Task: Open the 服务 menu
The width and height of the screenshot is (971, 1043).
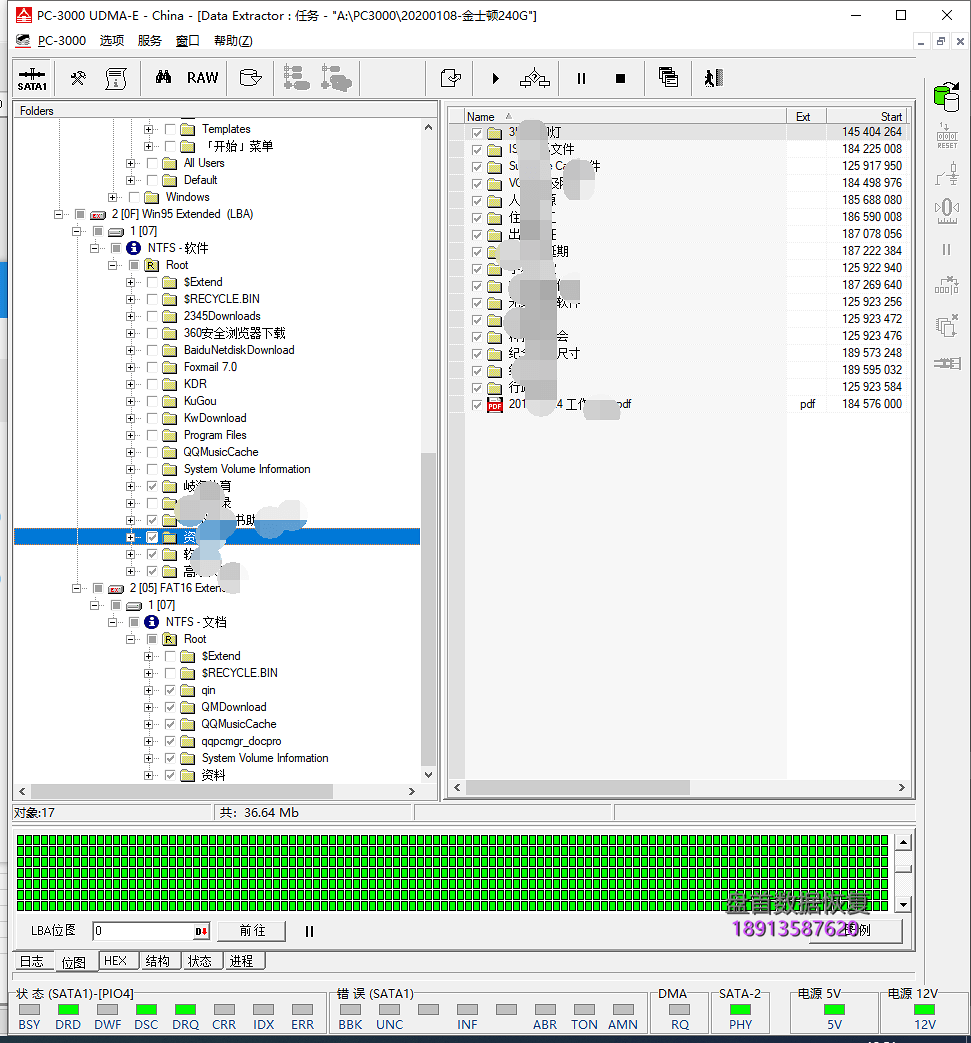Action: tap(149, 41)
